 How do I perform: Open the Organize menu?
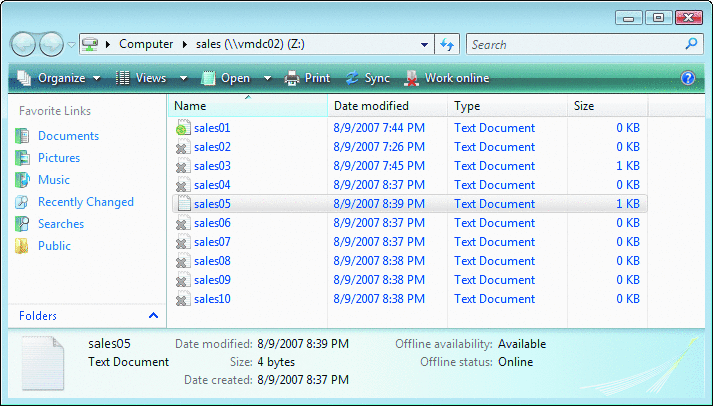click(x=58, y=78)
